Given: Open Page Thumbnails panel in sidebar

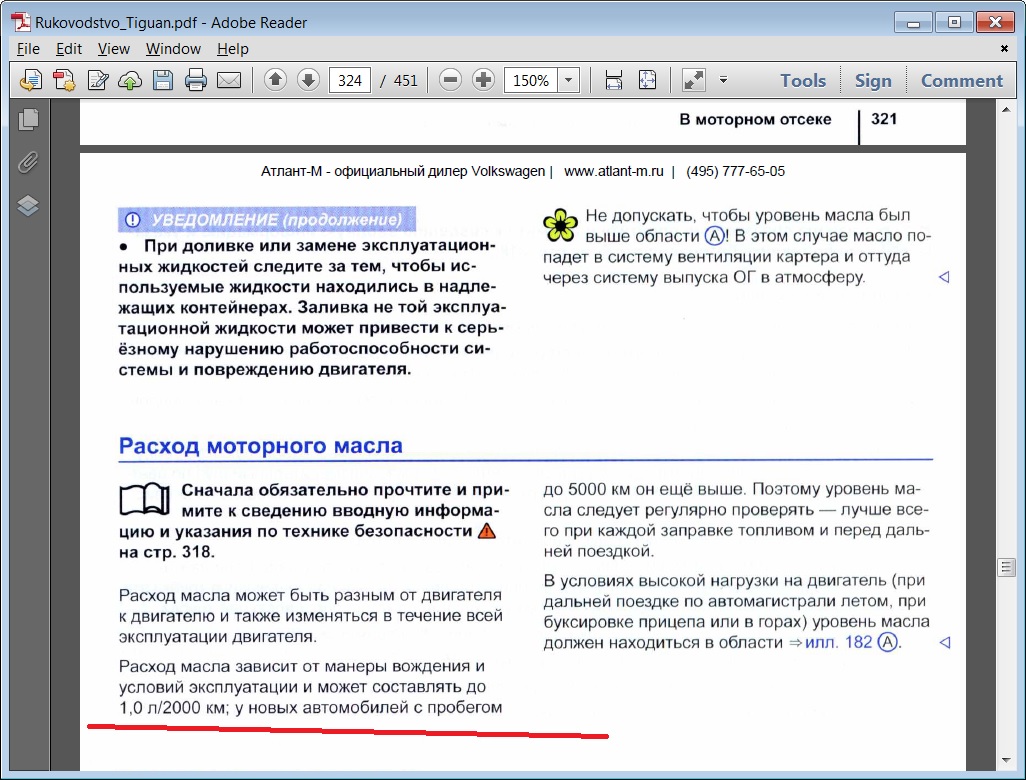Looking at the screenshot, I should pos(29,120).
